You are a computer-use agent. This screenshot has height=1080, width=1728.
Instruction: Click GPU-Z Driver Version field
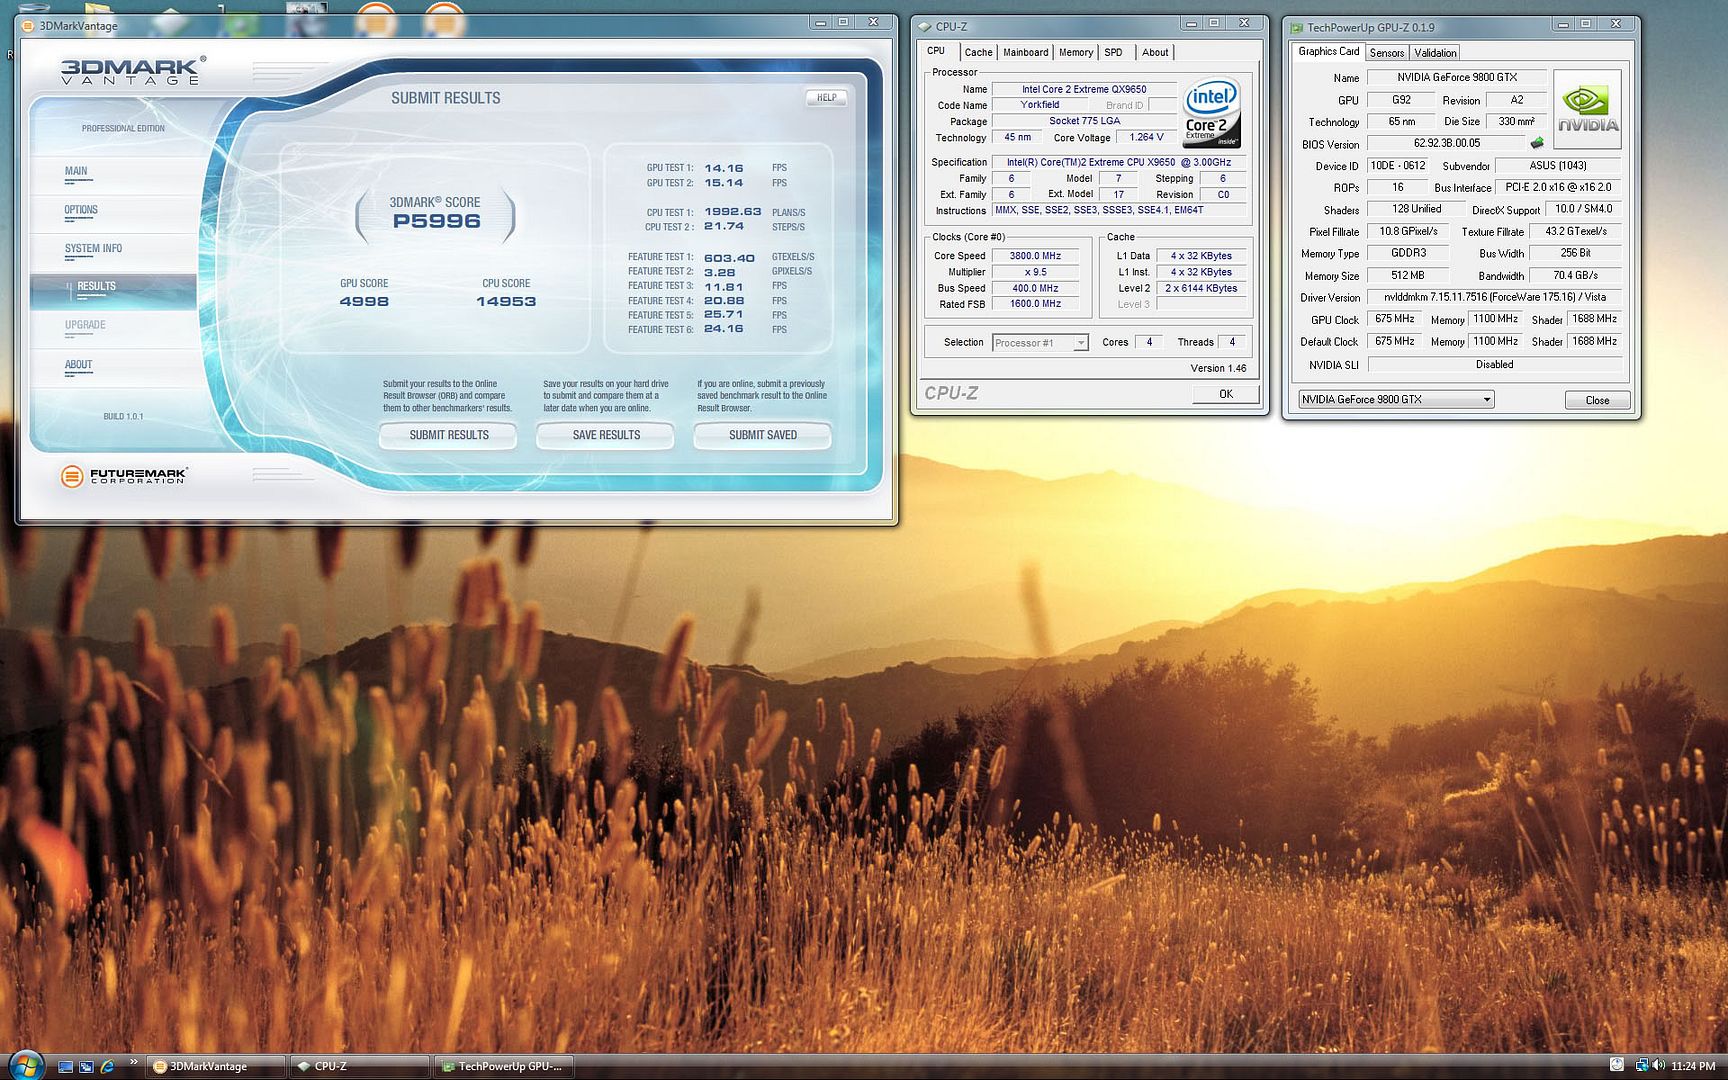tap(1494, 297)
